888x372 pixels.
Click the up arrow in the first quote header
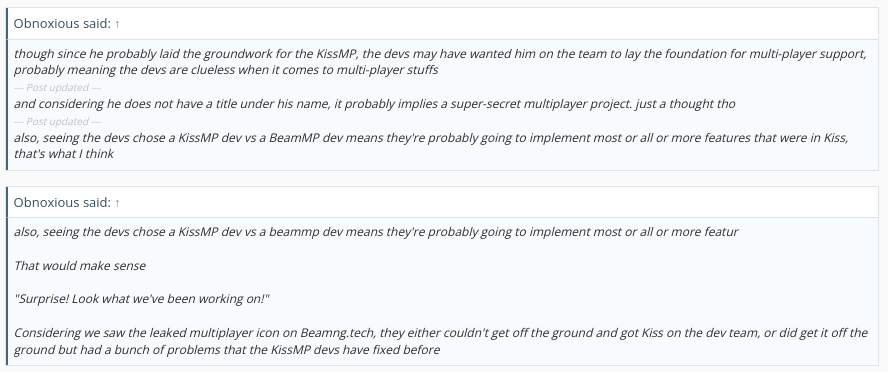(x=117, y=24)
